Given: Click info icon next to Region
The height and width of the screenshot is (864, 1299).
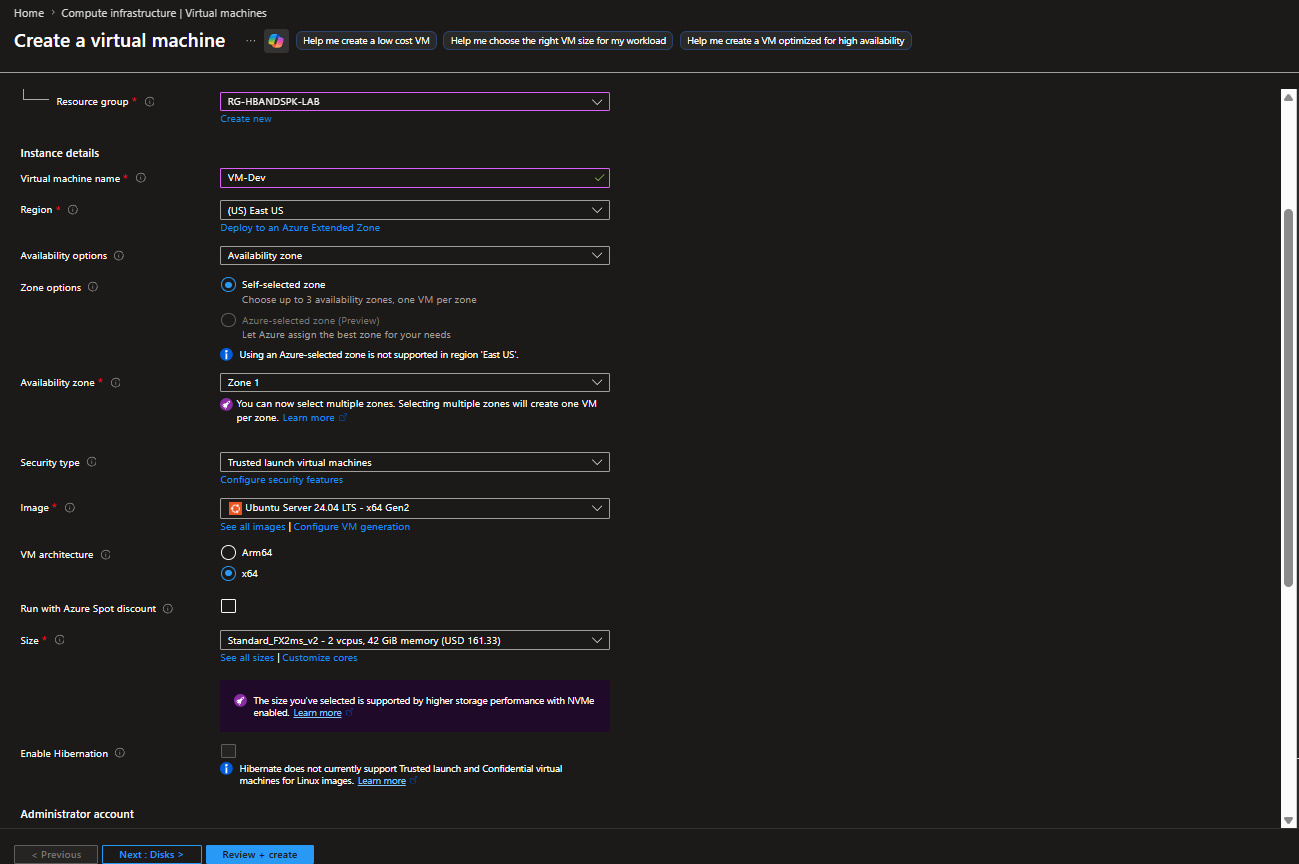Looking at the screenshot, I should pyautogui.click(x=73, y=210).
